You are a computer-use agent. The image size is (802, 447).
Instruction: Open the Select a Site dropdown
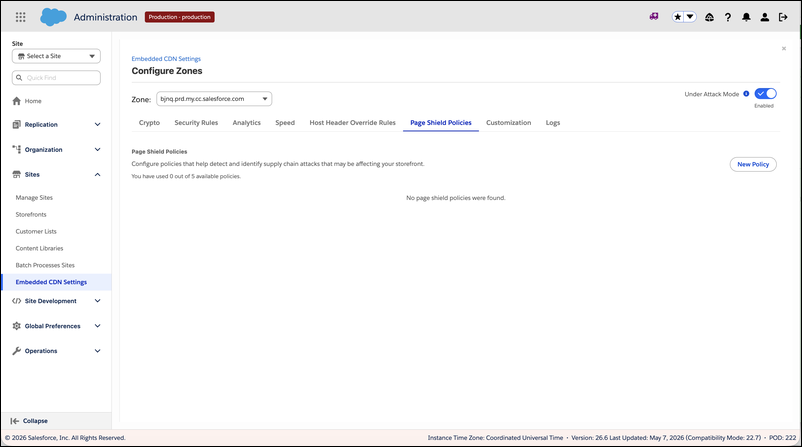pyautogui.click(x=56, y=56)
